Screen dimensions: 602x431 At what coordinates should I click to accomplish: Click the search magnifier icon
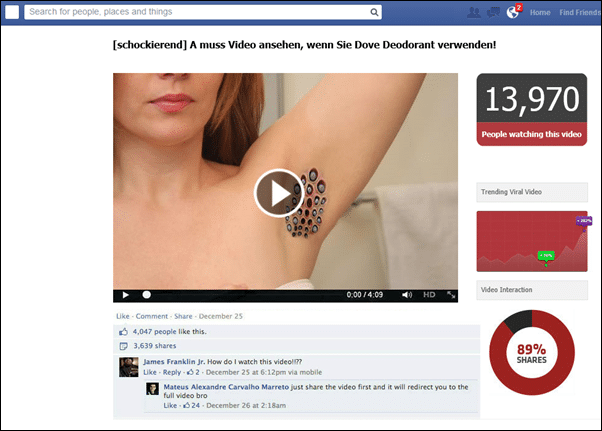pyautogui.click(x=374, y=12)
